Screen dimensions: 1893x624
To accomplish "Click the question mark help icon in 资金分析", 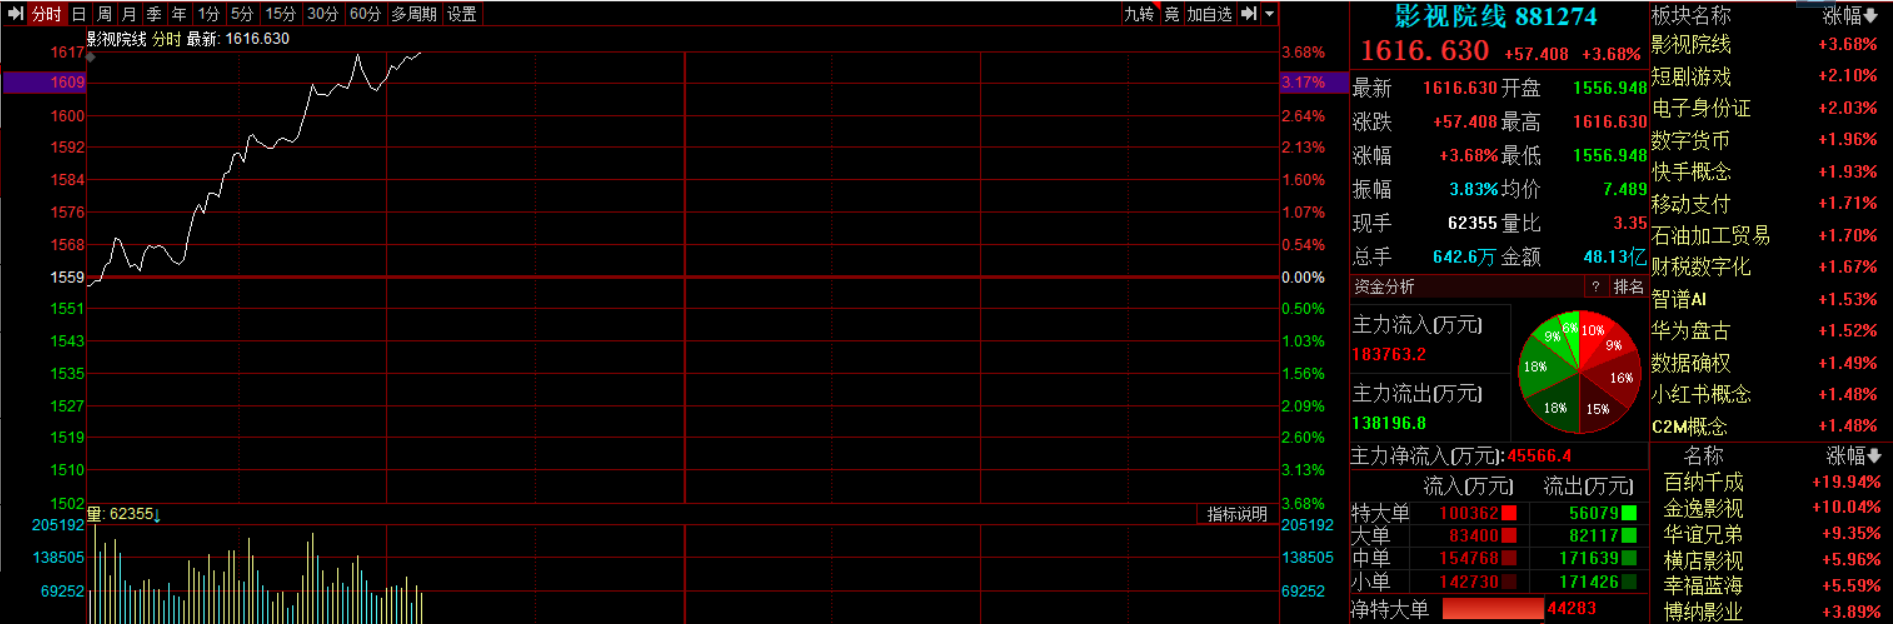I will click(1595, 287).
